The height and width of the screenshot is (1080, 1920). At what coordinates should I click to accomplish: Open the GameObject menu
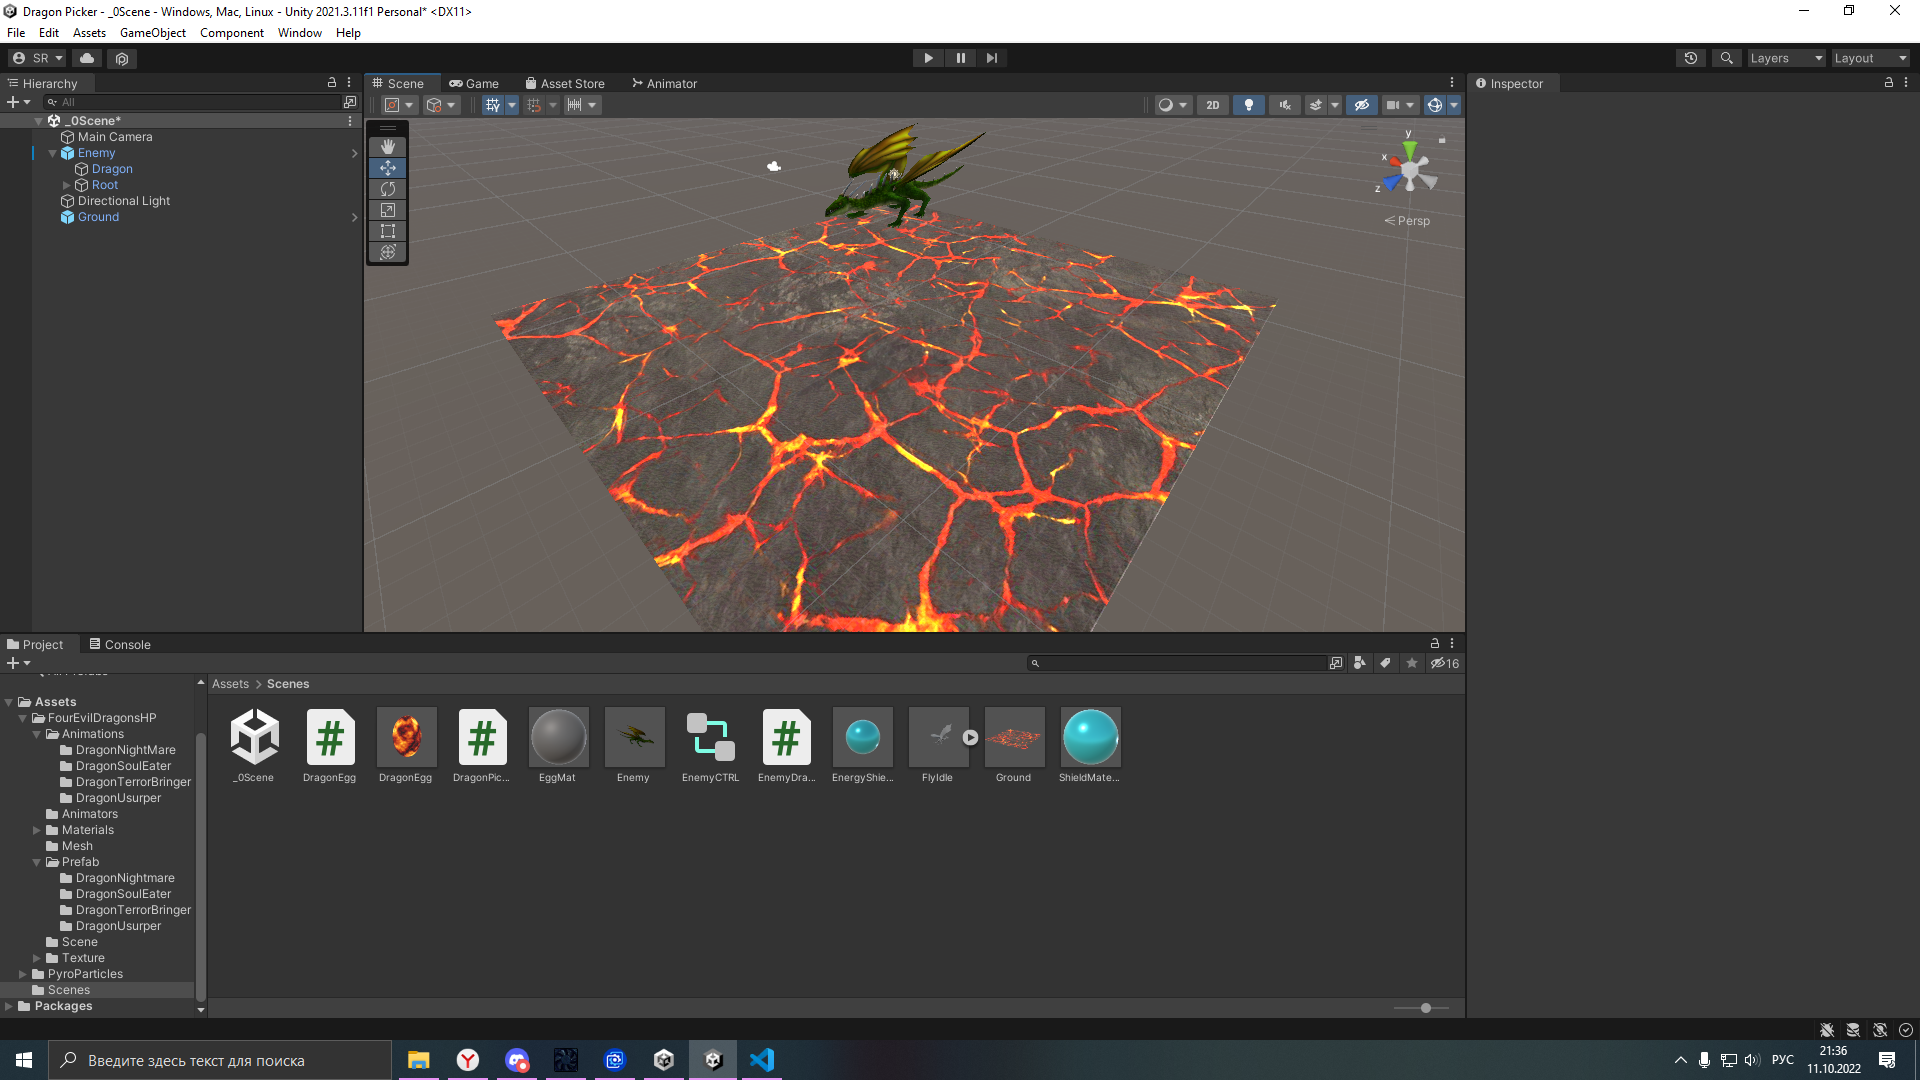click(x=152, y=33)
